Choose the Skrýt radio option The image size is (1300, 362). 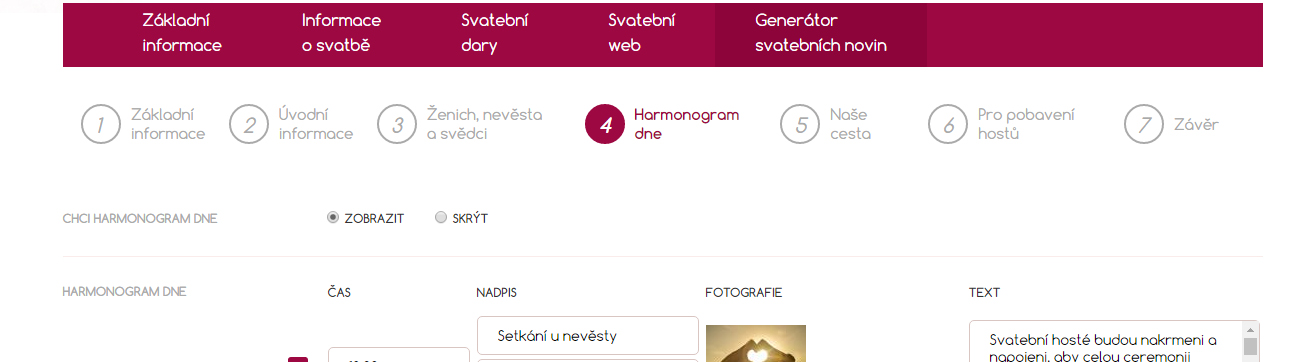441,218
